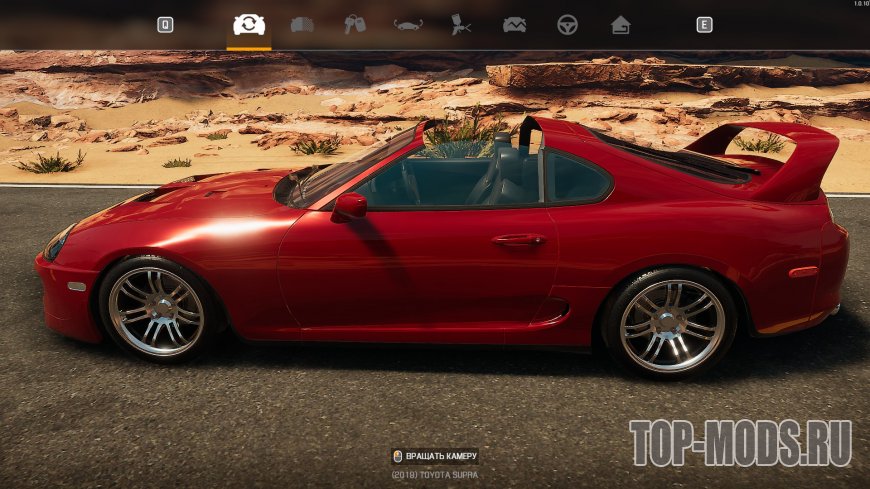The height and width of the screenshot is (489, 870).
Task: Open the steering wheel tab
Action: [567, 25]
